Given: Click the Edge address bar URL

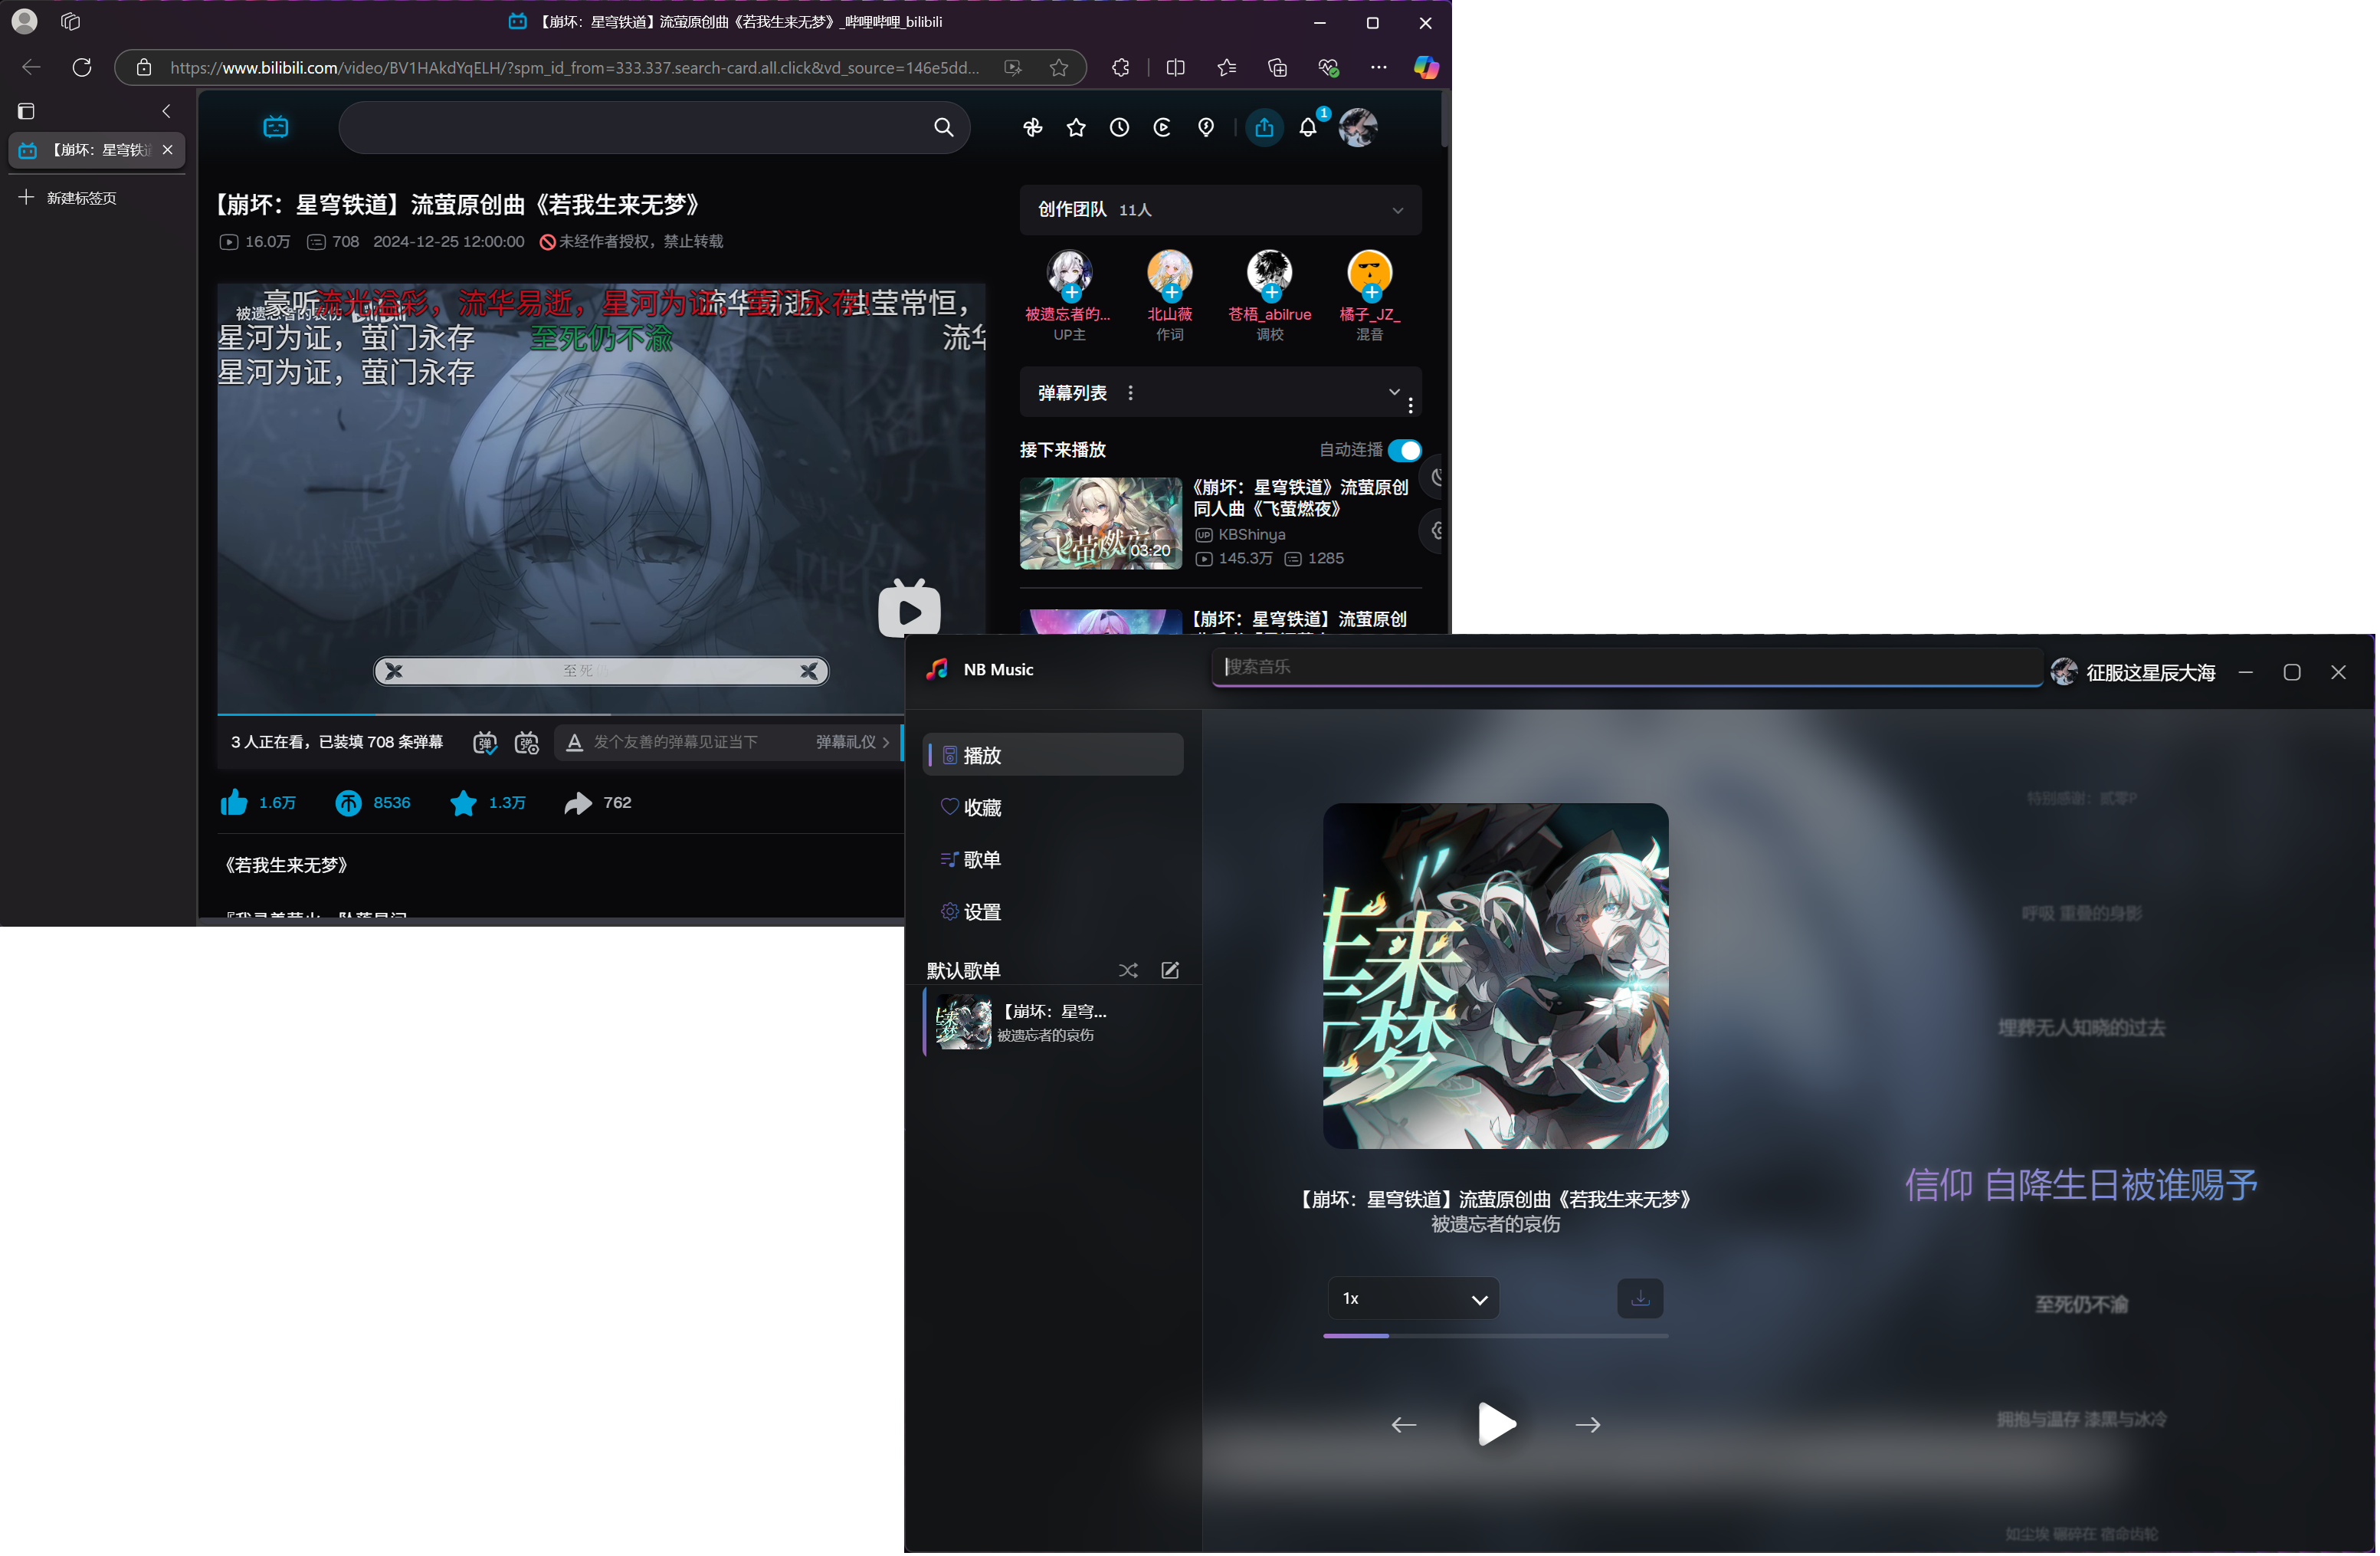Looking at the screenshot, I should 575,67.
